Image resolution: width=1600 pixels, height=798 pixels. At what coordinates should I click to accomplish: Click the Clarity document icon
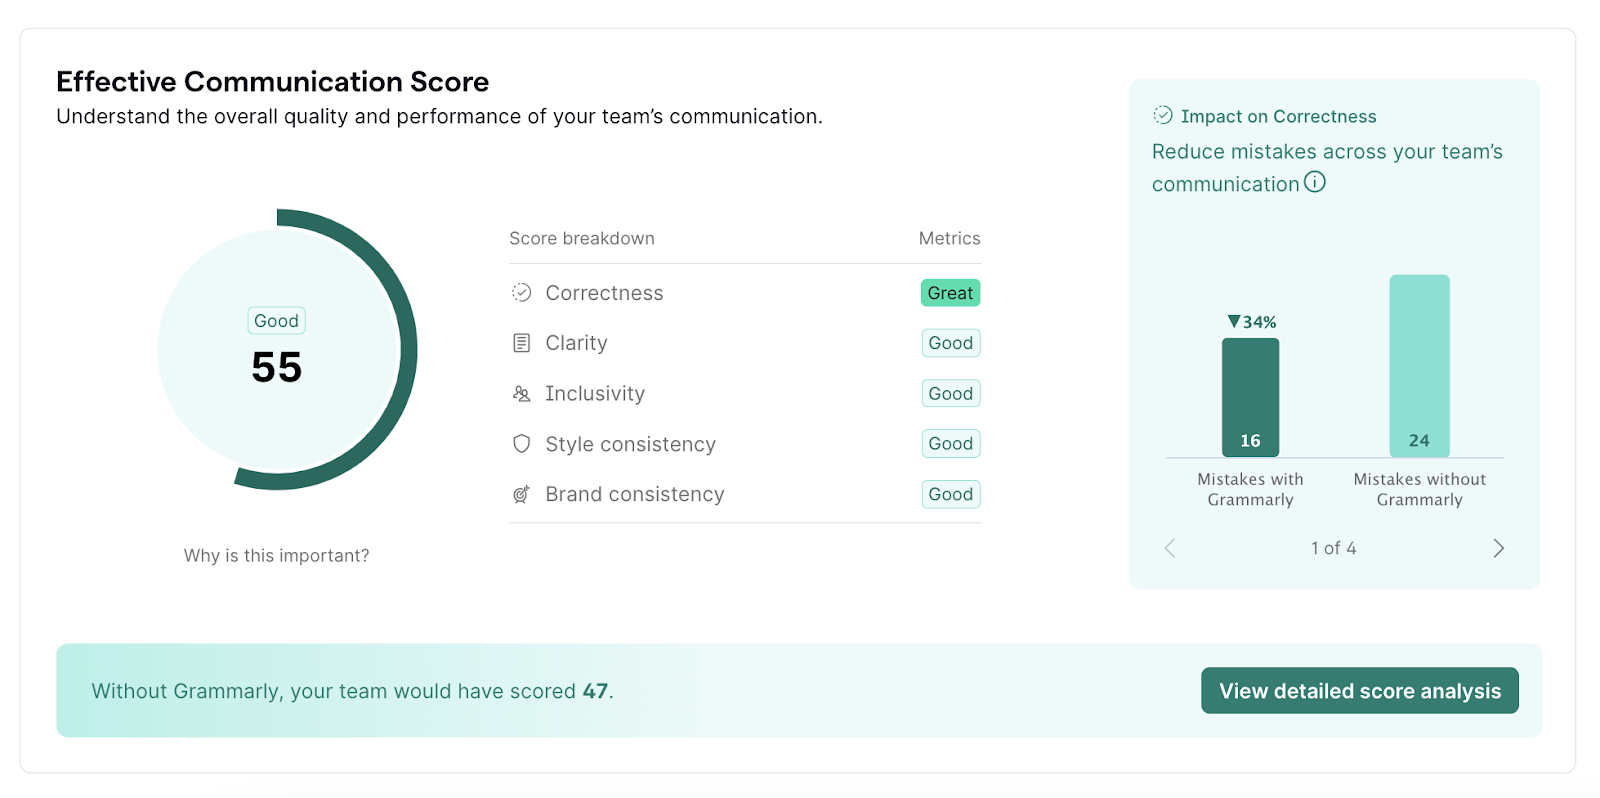pos(521,343)
